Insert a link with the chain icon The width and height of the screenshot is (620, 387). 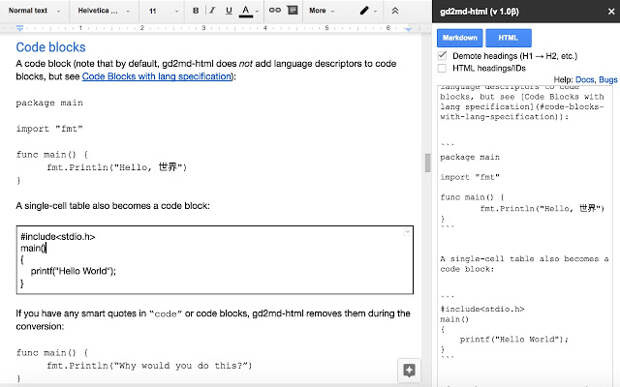pyautogui.click(x=275, y=10)
